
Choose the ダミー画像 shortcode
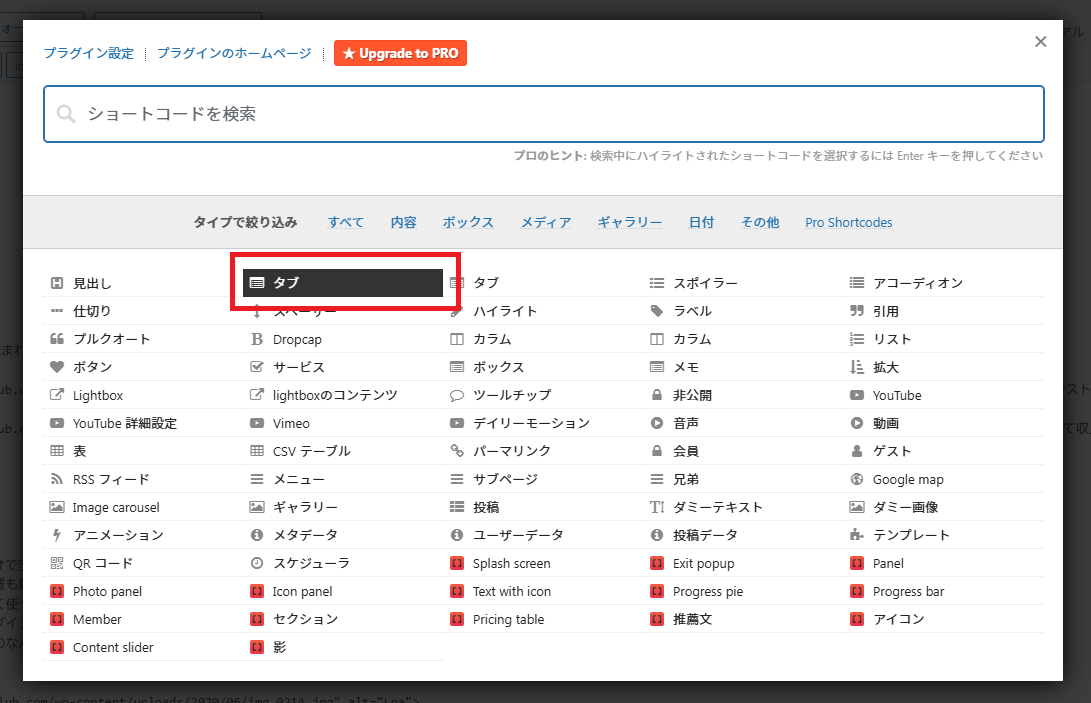(x=943, y=507)
